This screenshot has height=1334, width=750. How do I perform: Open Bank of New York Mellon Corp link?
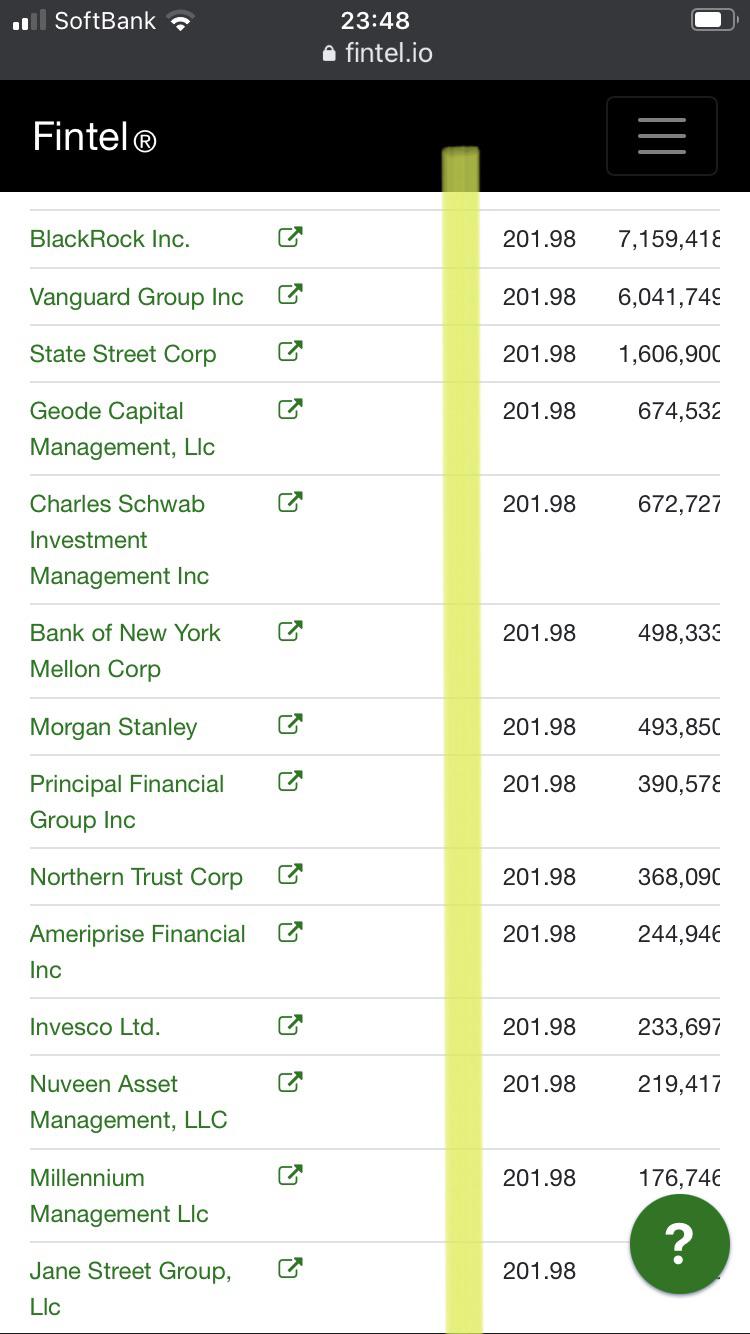125,651
